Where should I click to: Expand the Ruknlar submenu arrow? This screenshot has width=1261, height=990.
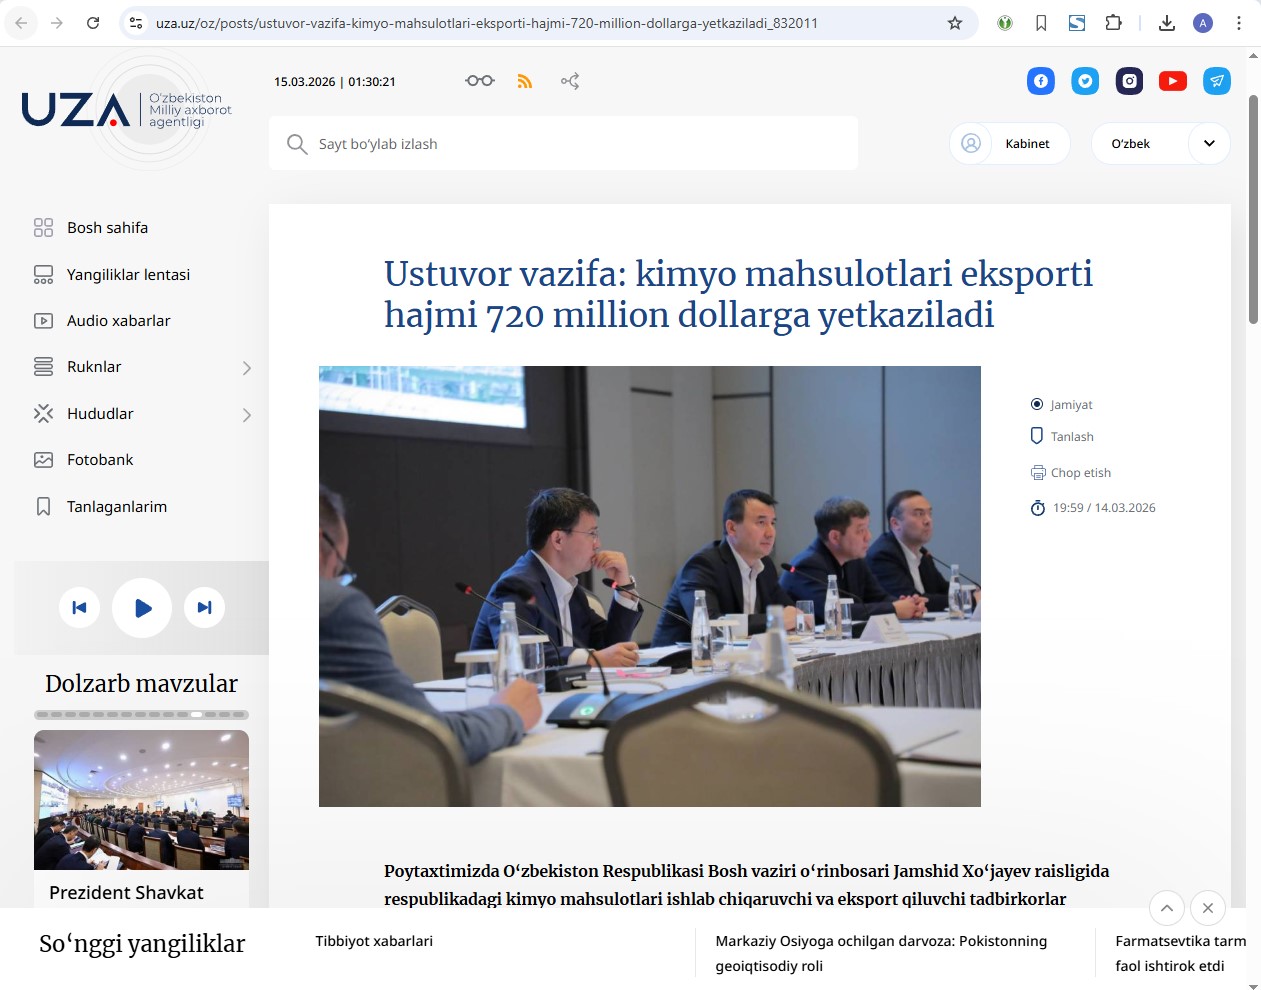coord(246,368)
